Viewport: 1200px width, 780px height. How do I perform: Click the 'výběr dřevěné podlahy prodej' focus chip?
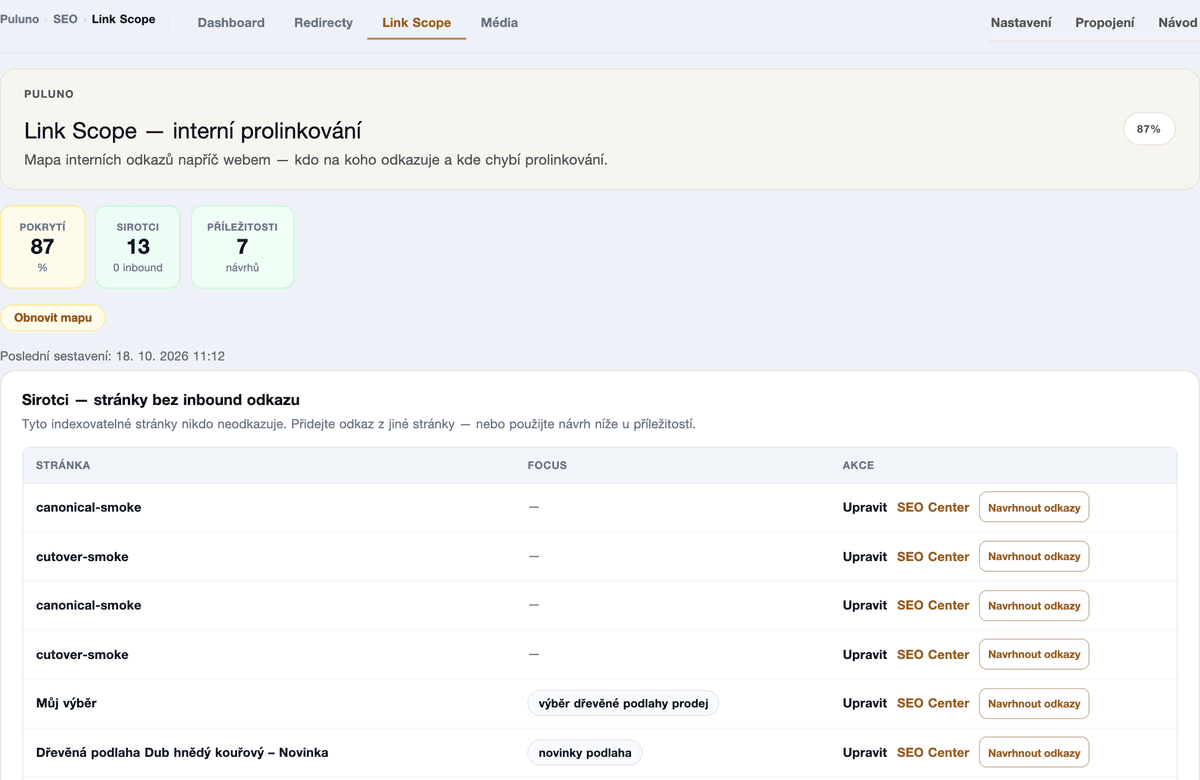pyautogui.click(x=623, y=703)
